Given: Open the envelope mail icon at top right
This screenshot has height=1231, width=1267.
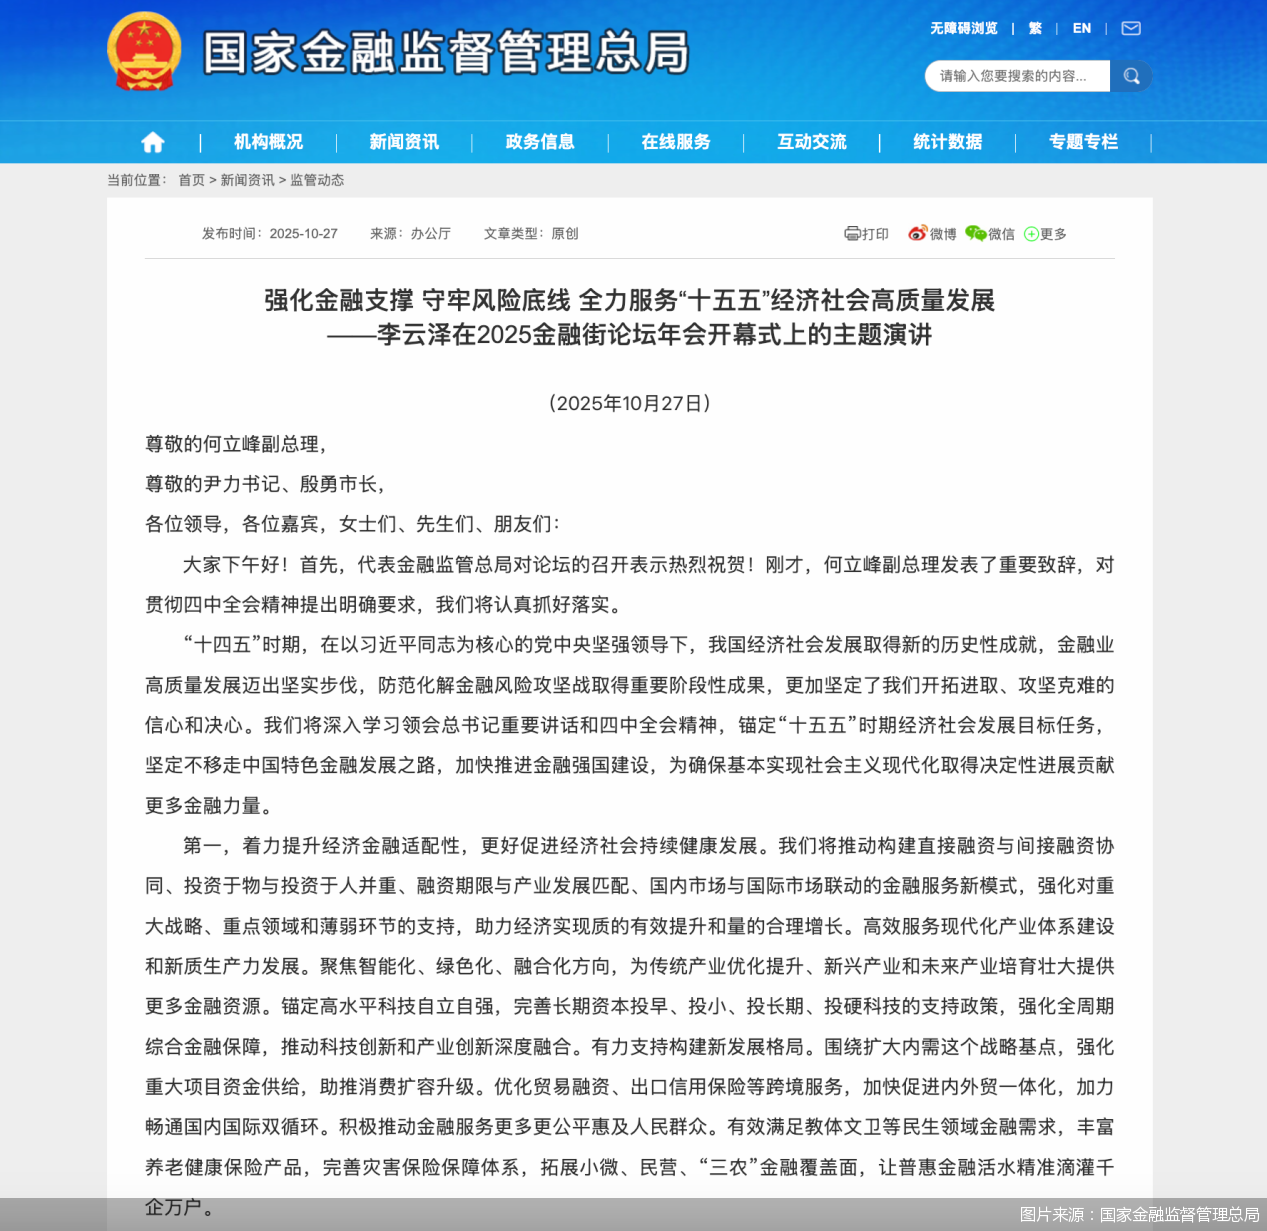Looking at the screenshot, I should [1130, 27].
